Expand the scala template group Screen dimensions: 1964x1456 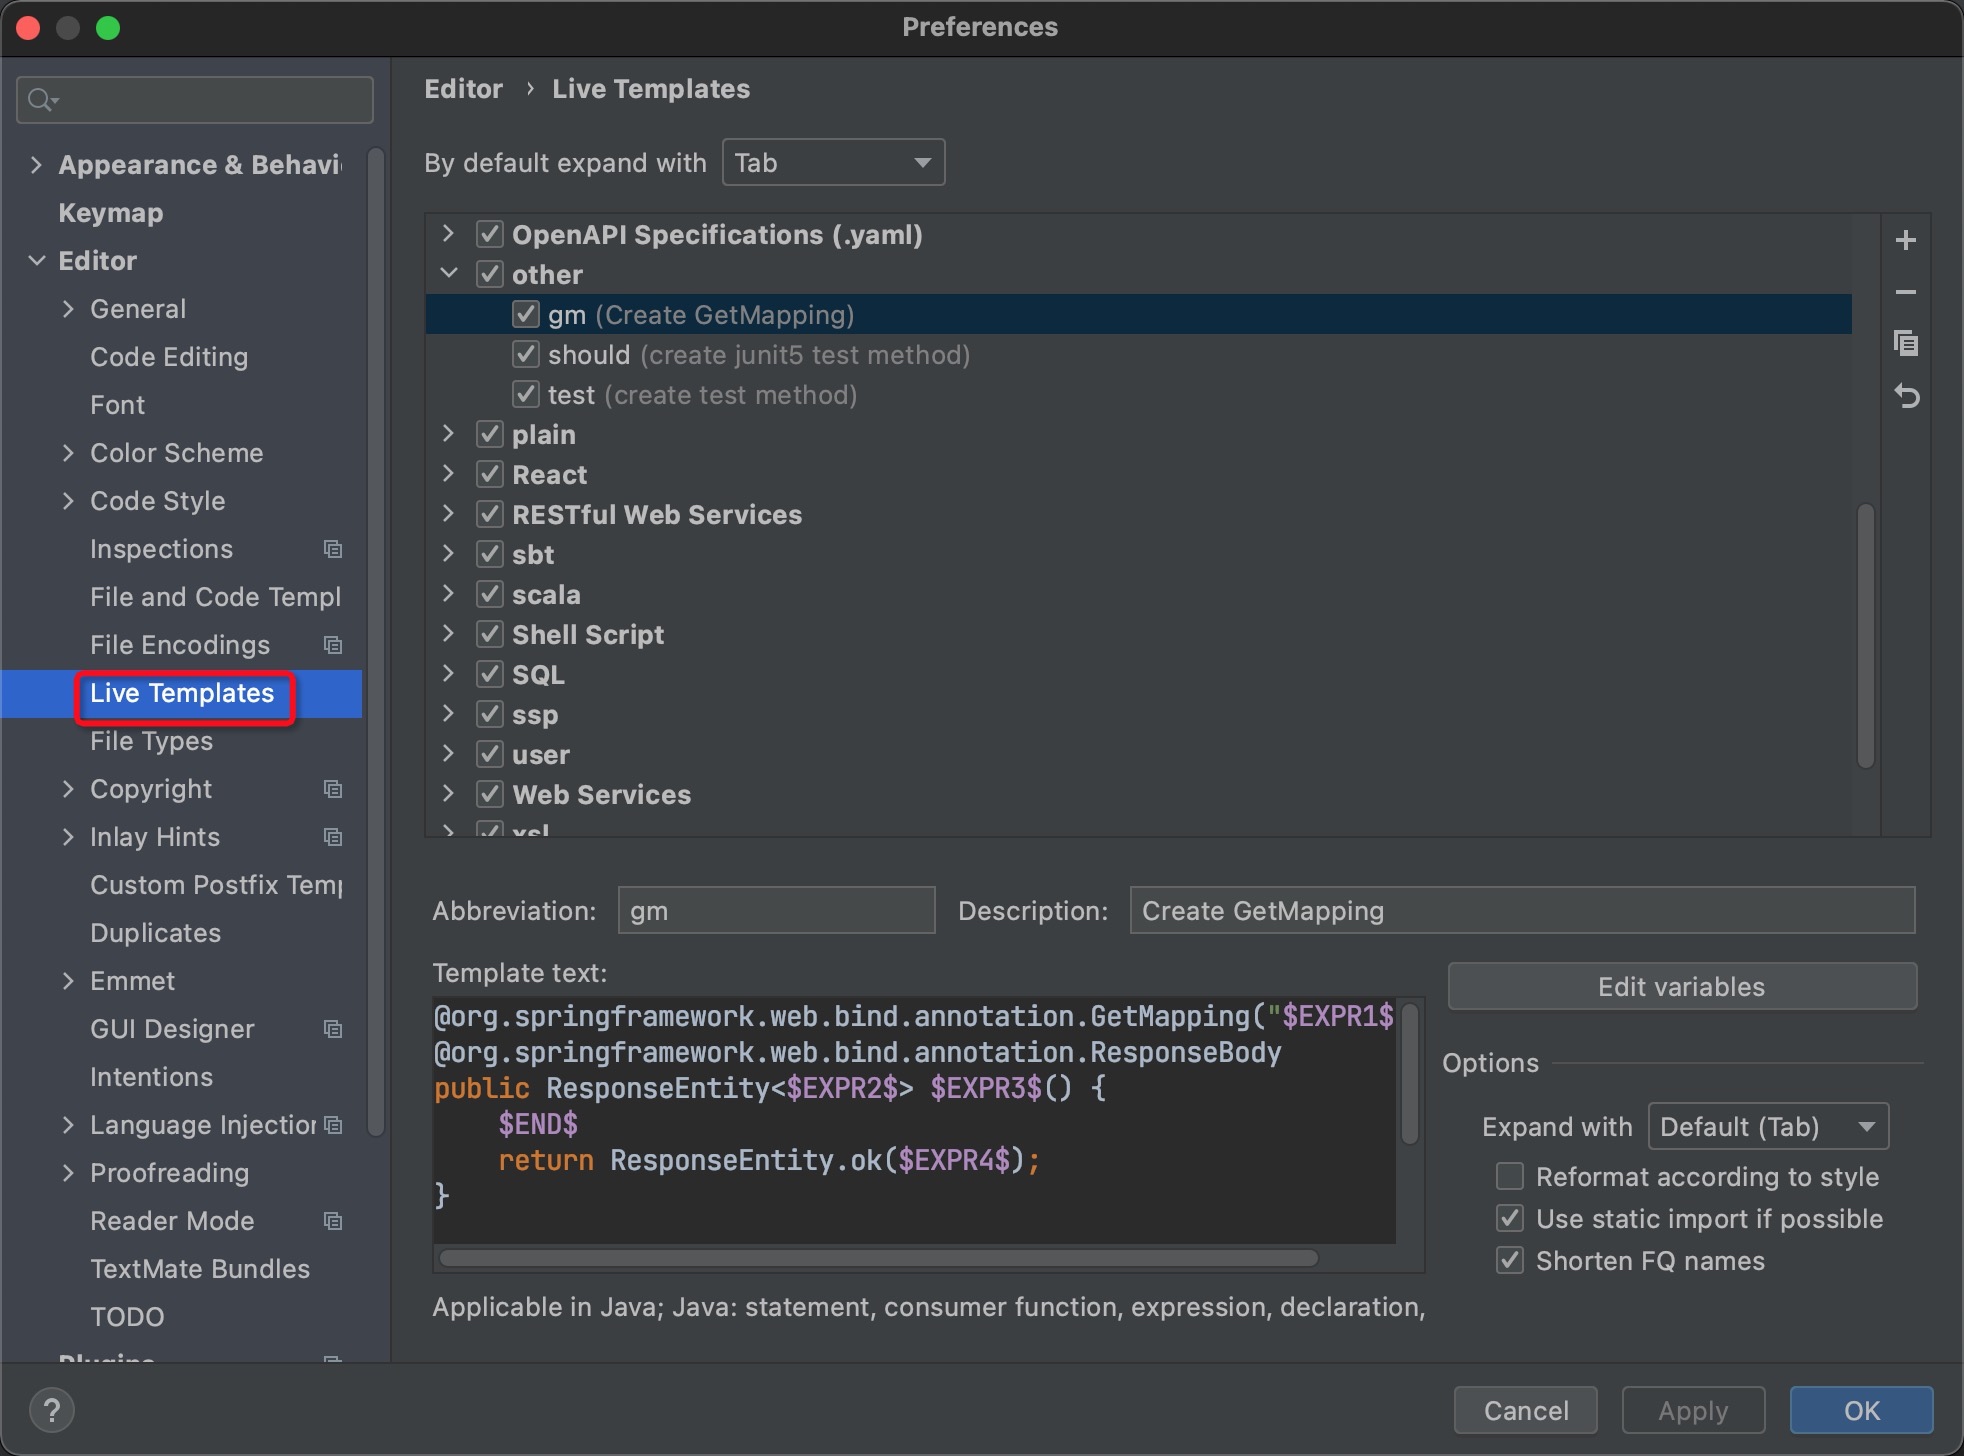click(449, 594)
